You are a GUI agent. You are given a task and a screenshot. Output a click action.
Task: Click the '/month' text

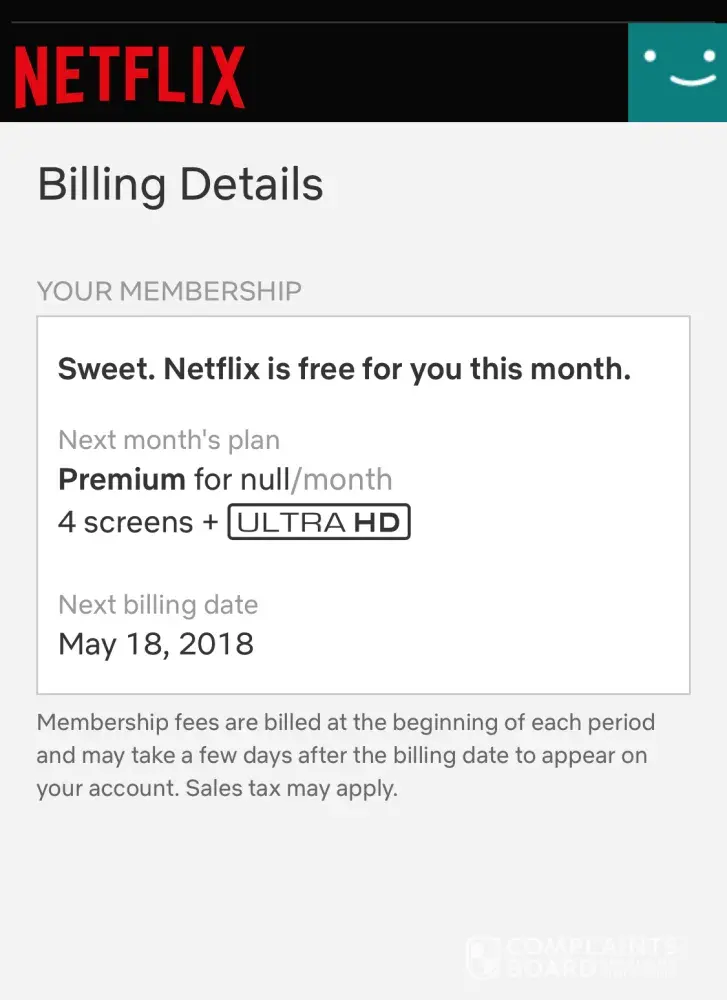pyautogui.click(x=342, y=479)
